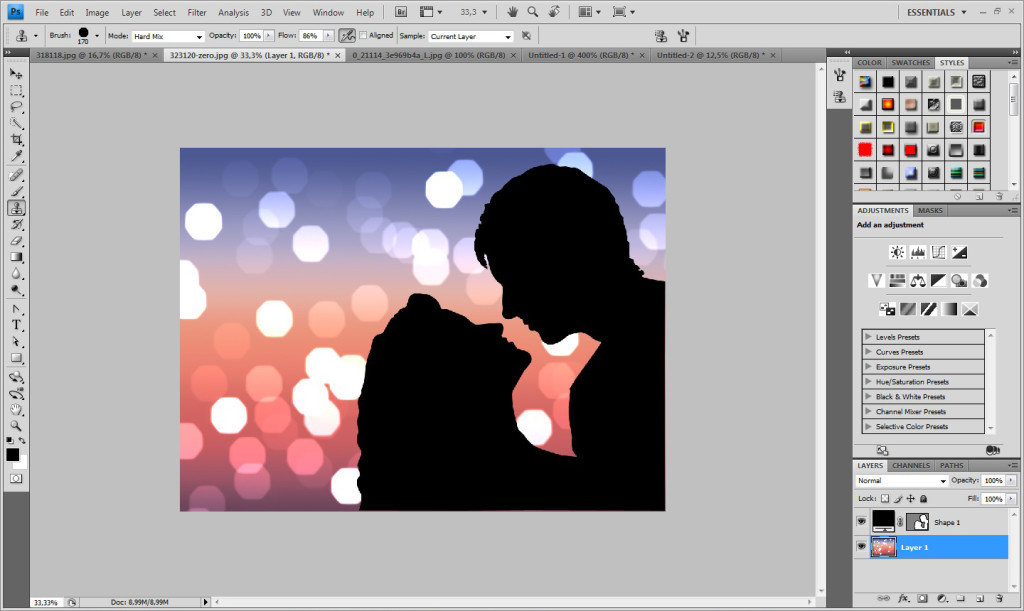This screenshot has width=1024, height=611.
Task: Click the Shape 1 layer thumbnail
Action: 883,521
